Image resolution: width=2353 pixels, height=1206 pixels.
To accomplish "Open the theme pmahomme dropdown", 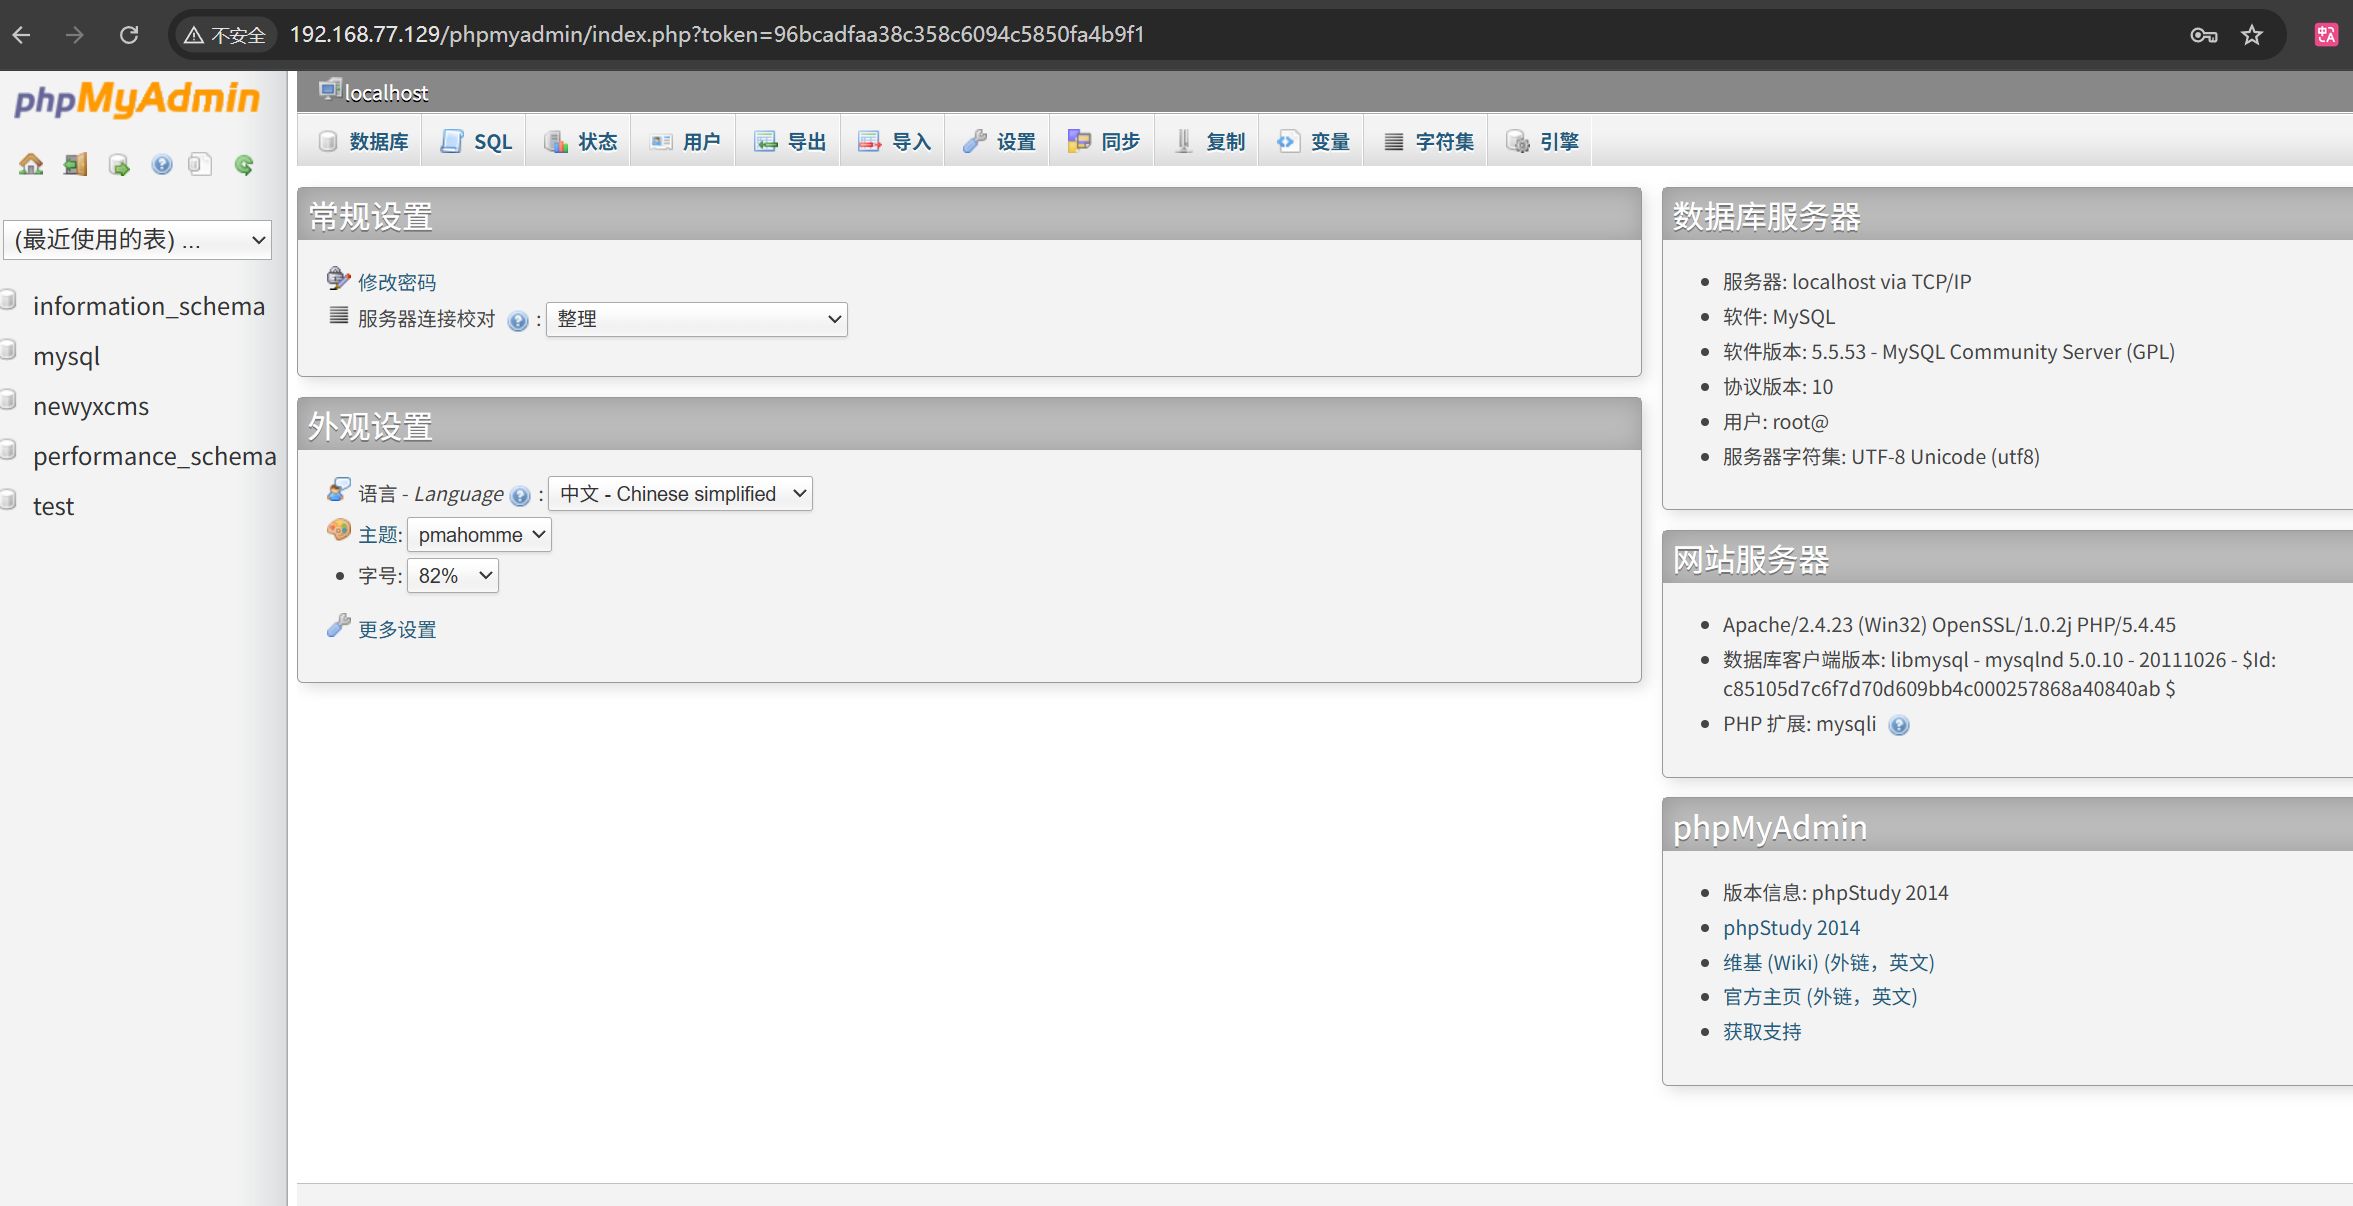I will pyautogui.click(x=479, y=535).
